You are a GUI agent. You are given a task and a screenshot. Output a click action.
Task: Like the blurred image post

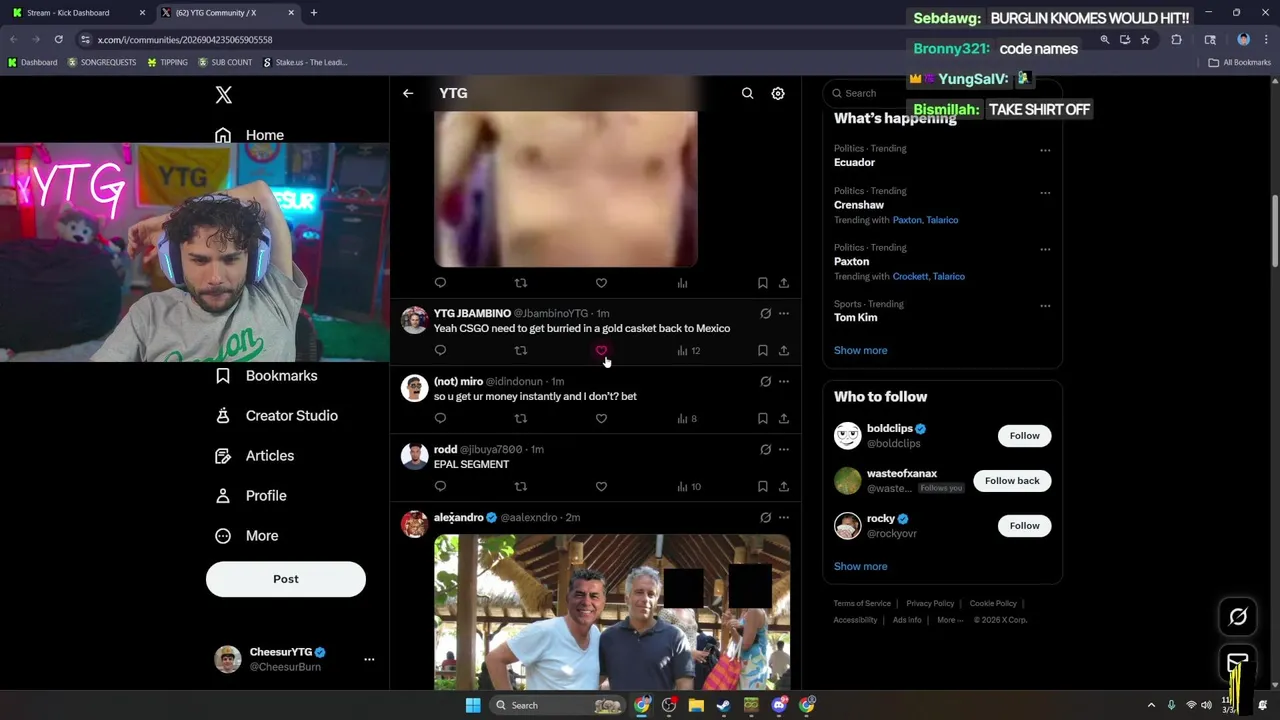pyautogui.click(x=601, y=283)
